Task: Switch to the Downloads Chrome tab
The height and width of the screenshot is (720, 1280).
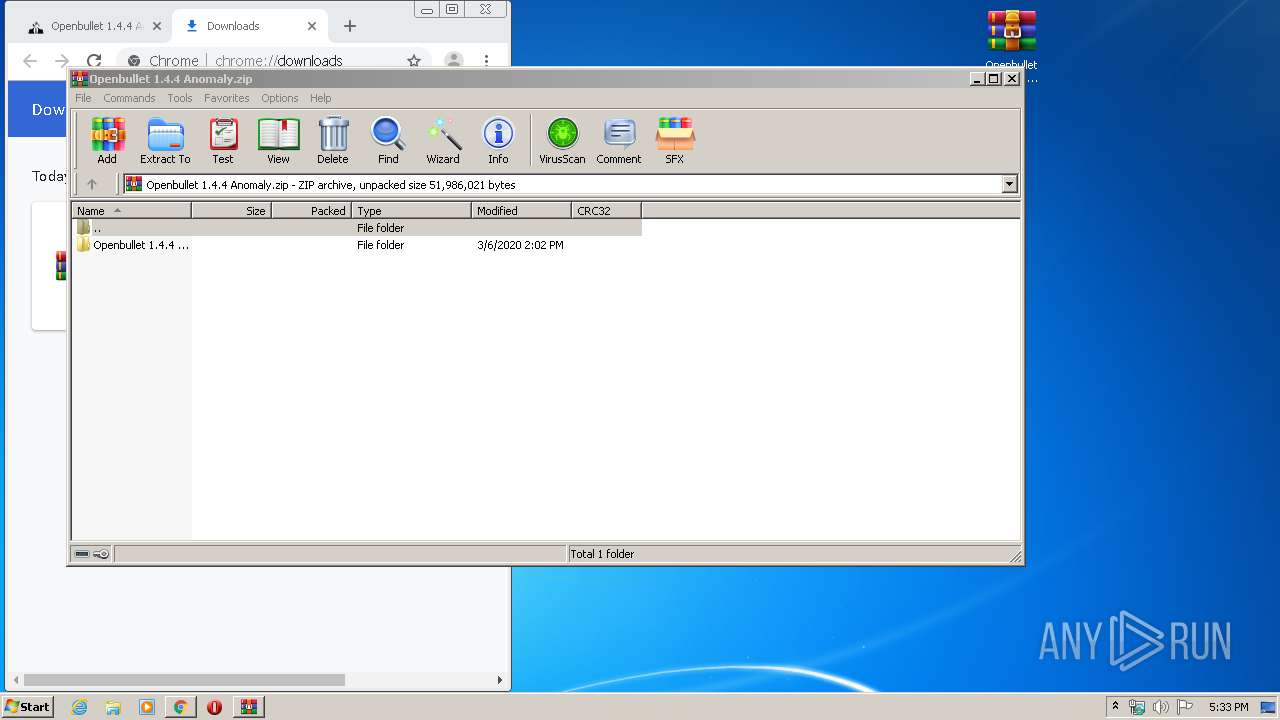Action: point(247,26)
